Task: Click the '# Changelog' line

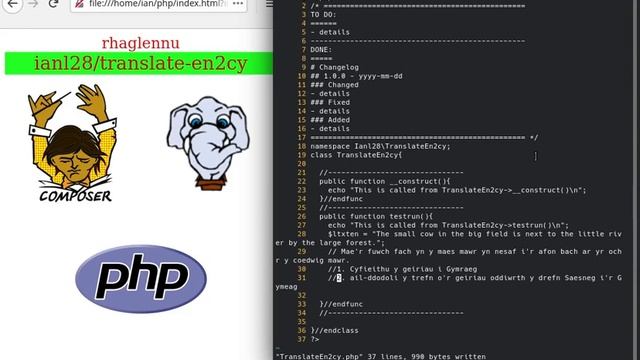Action: tap(334, 67)
